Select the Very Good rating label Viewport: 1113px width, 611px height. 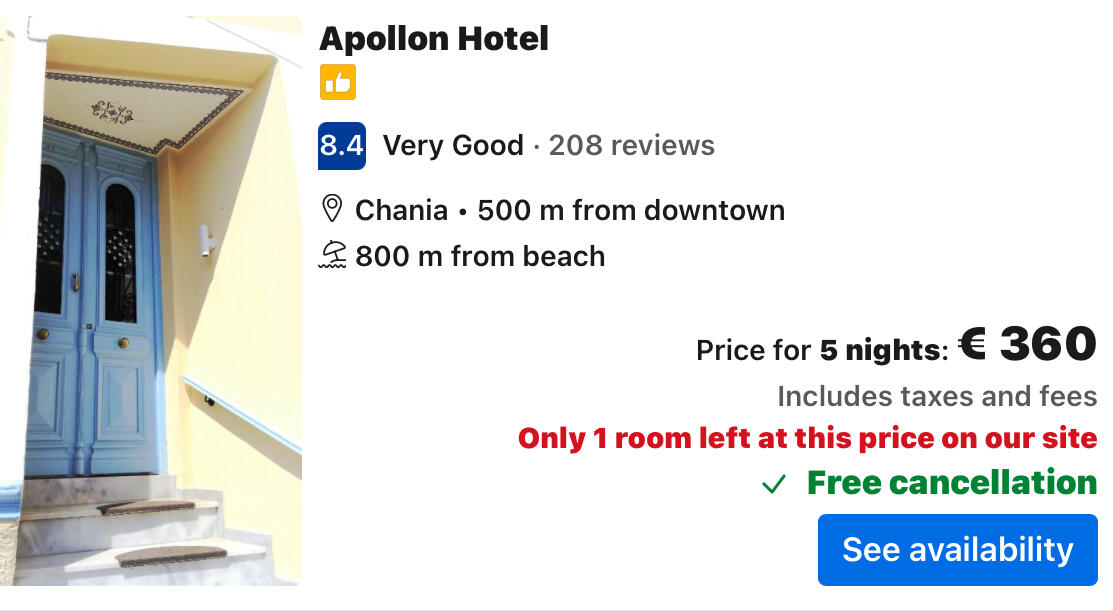tap(453, 146)
